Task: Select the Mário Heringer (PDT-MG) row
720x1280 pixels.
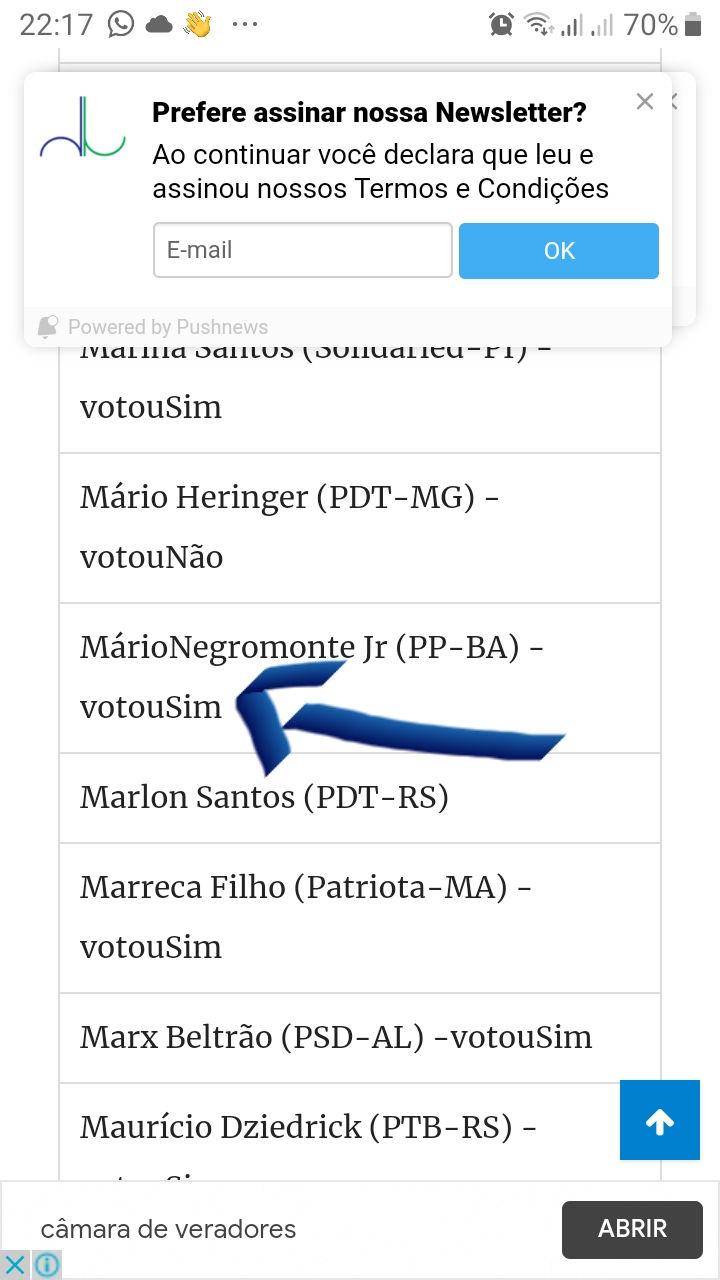Action: coord(360,527)
